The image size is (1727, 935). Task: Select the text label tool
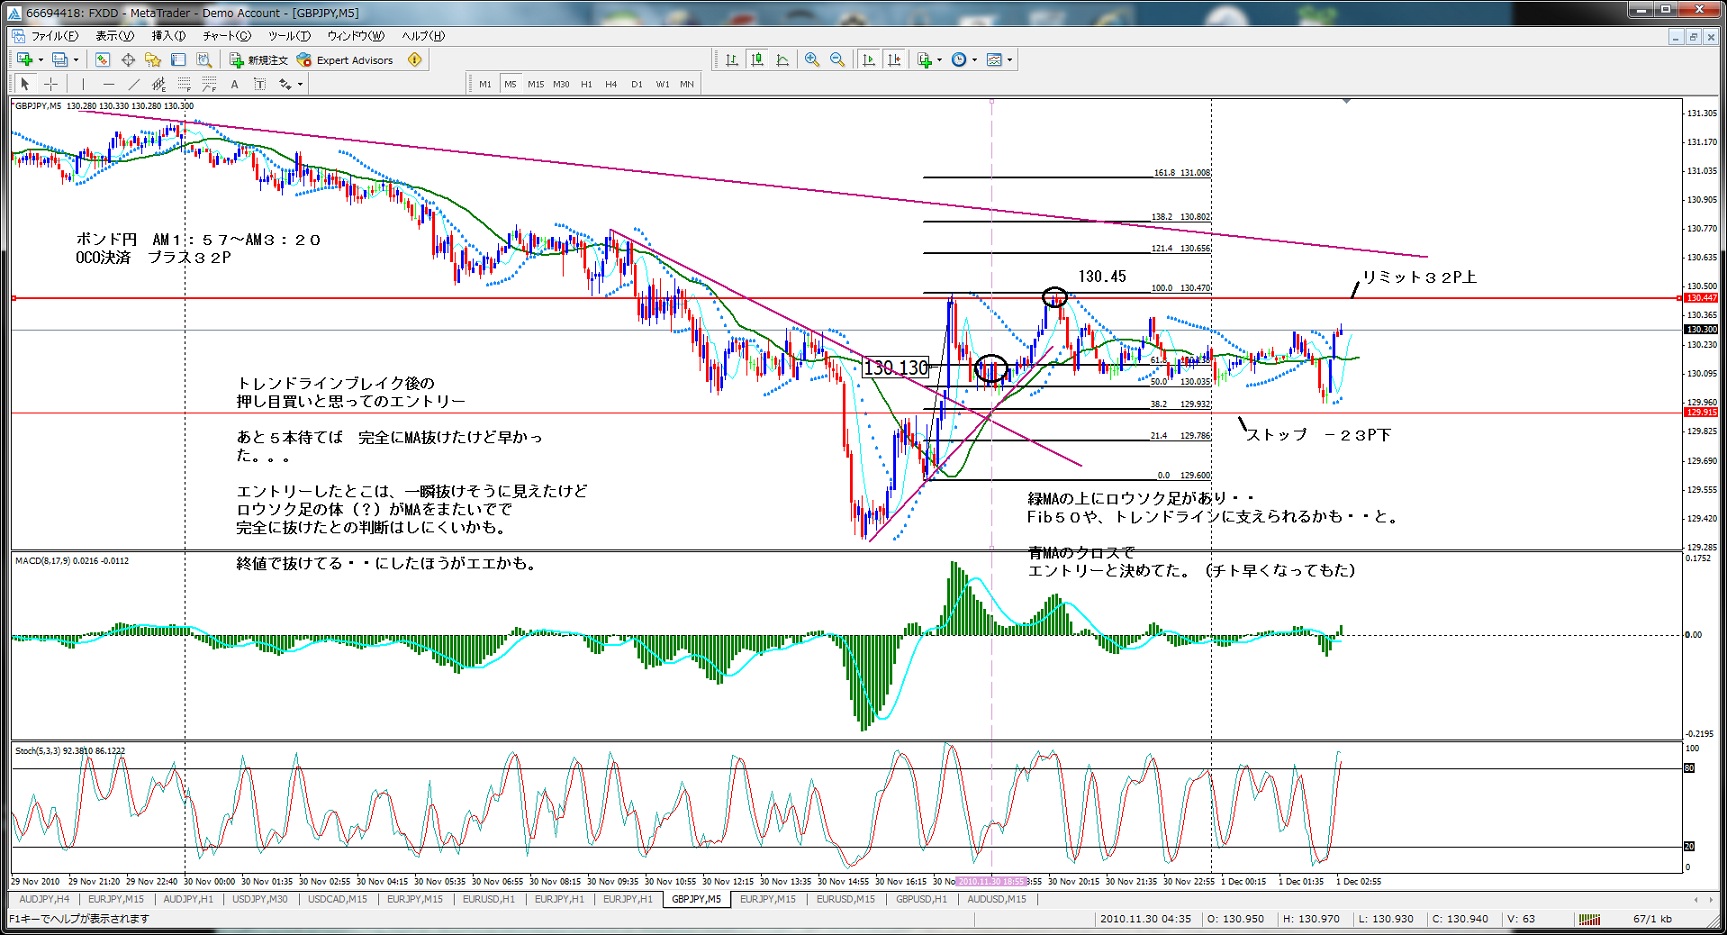(x=260, y=84)
